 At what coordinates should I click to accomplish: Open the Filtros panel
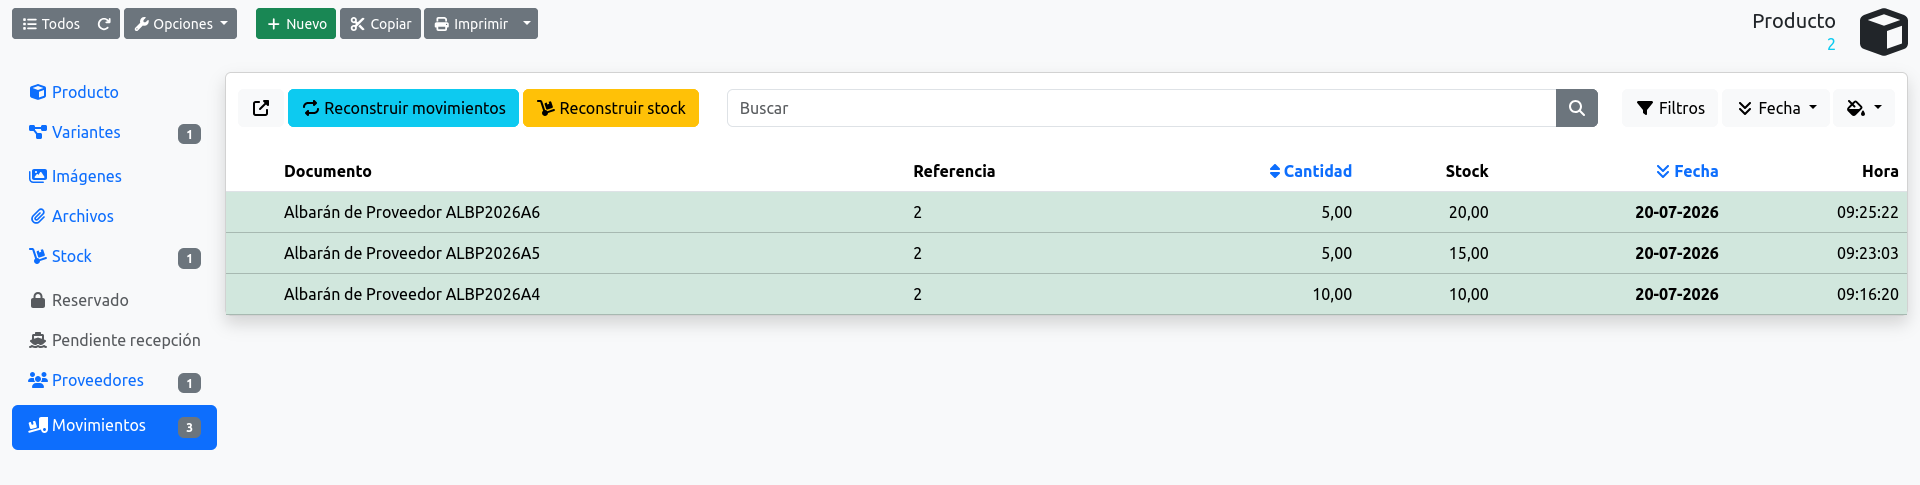[1670, 108]
